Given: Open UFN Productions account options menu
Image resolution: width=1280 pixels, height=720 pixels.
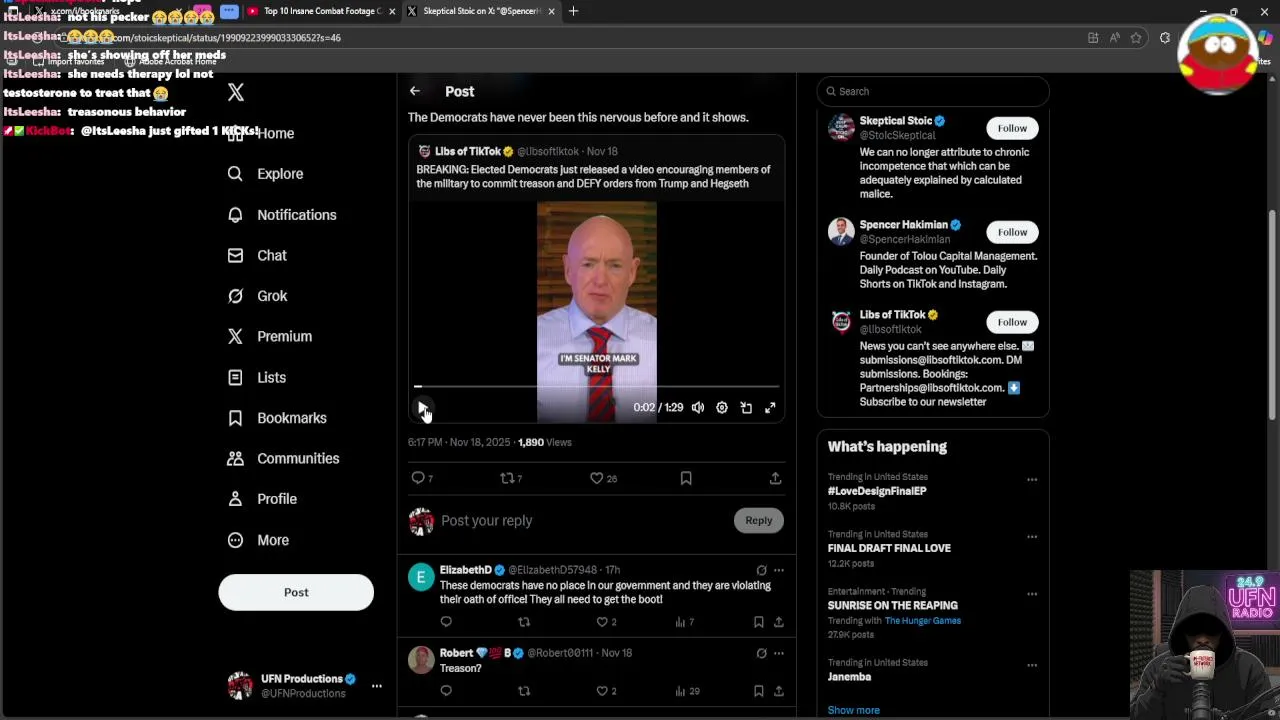Looking at the screenshot, I should coord(376,686).
